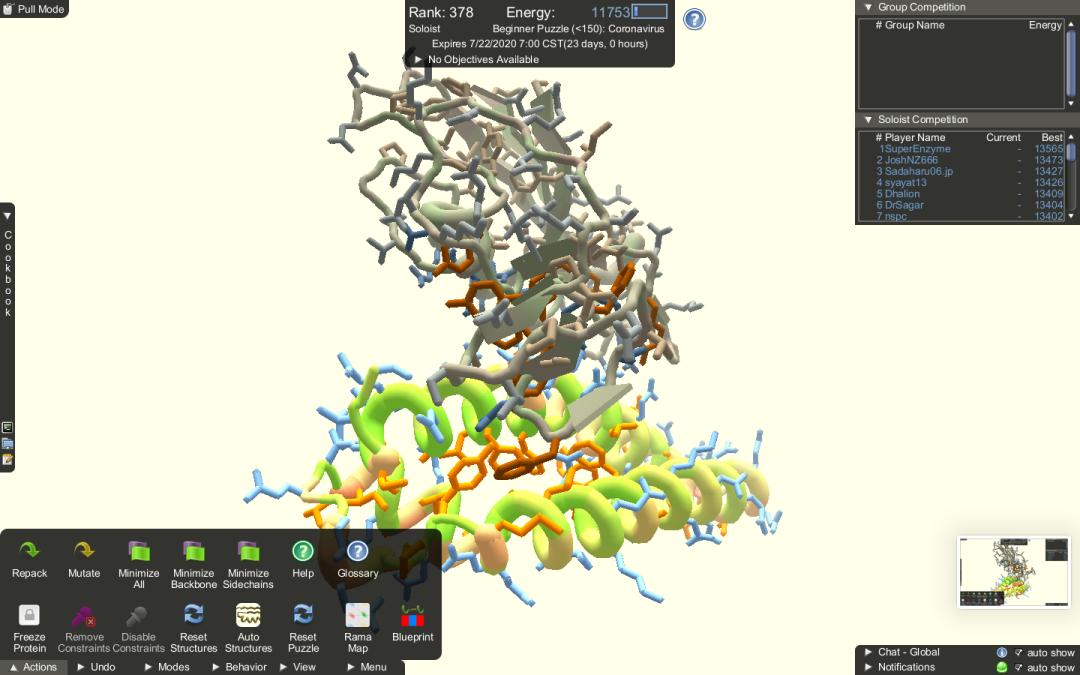Toggle auto show for Notifications

1019,667
